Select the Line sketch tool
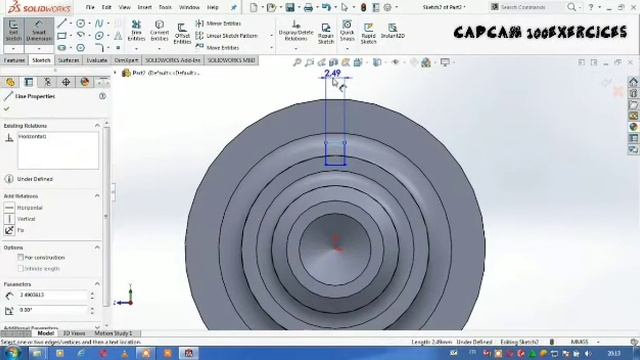The image size is (640, 360). point(62,23)
